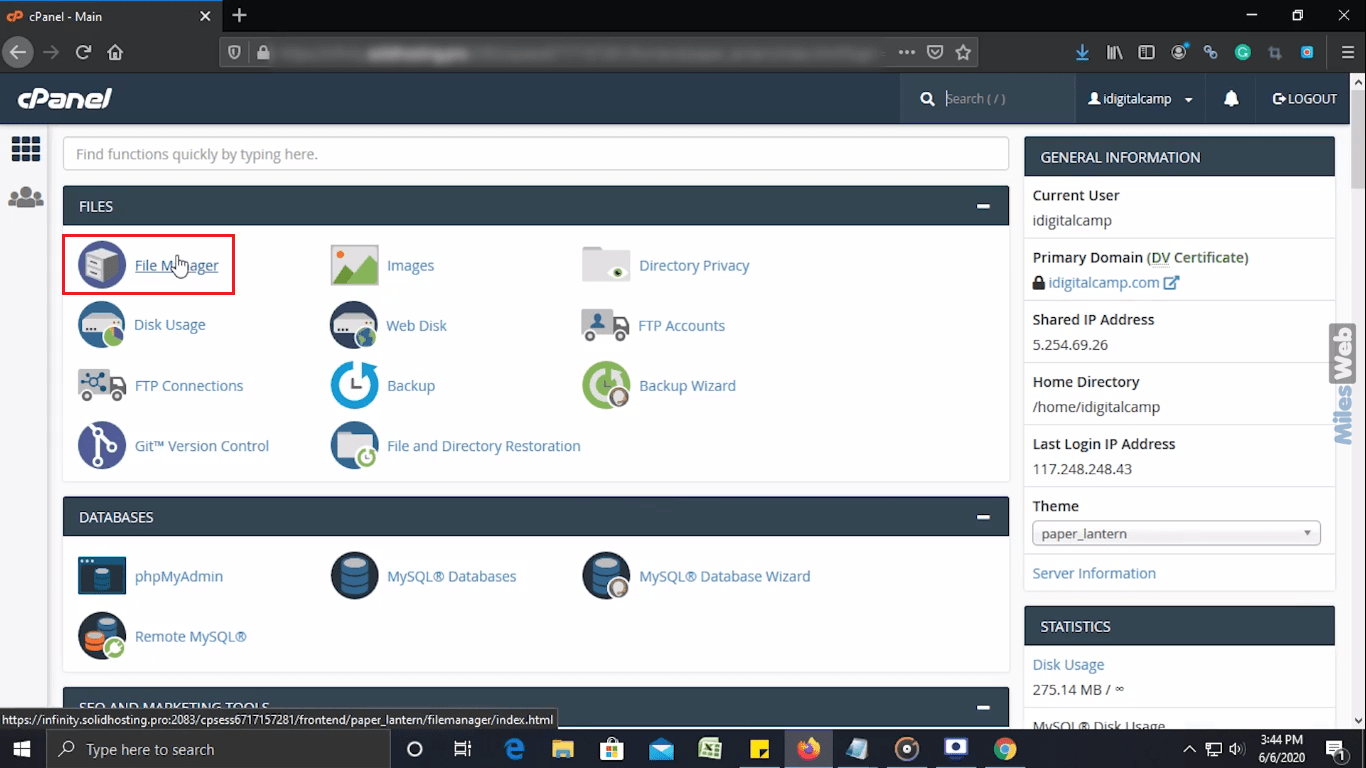Open File and Directory Restoration icon
Viewport: 1366px width, 768px height.
pos(354,445)
